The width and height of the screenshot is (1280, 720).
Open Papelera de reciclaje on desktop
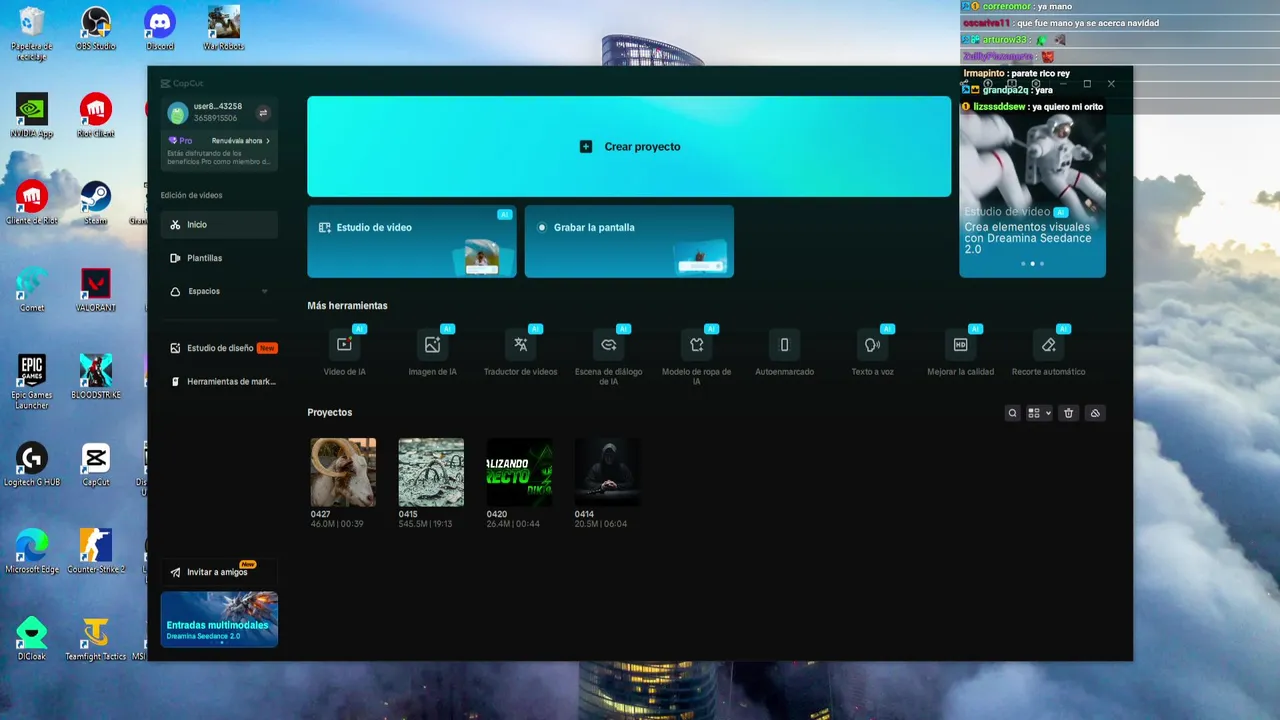point(32,34)
